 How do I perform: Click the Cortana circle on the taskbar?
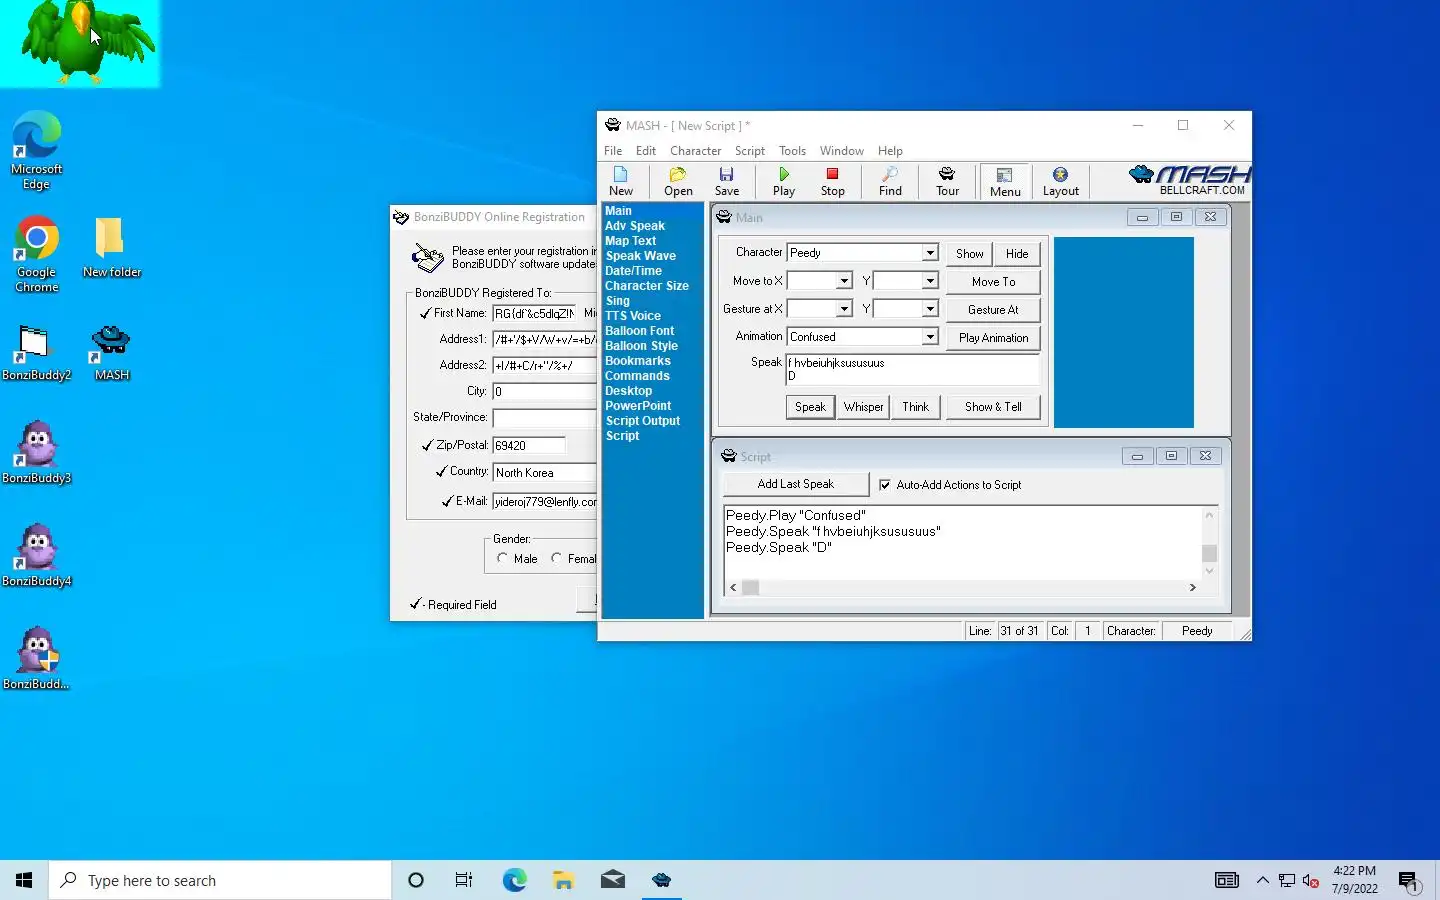point(416,880)
